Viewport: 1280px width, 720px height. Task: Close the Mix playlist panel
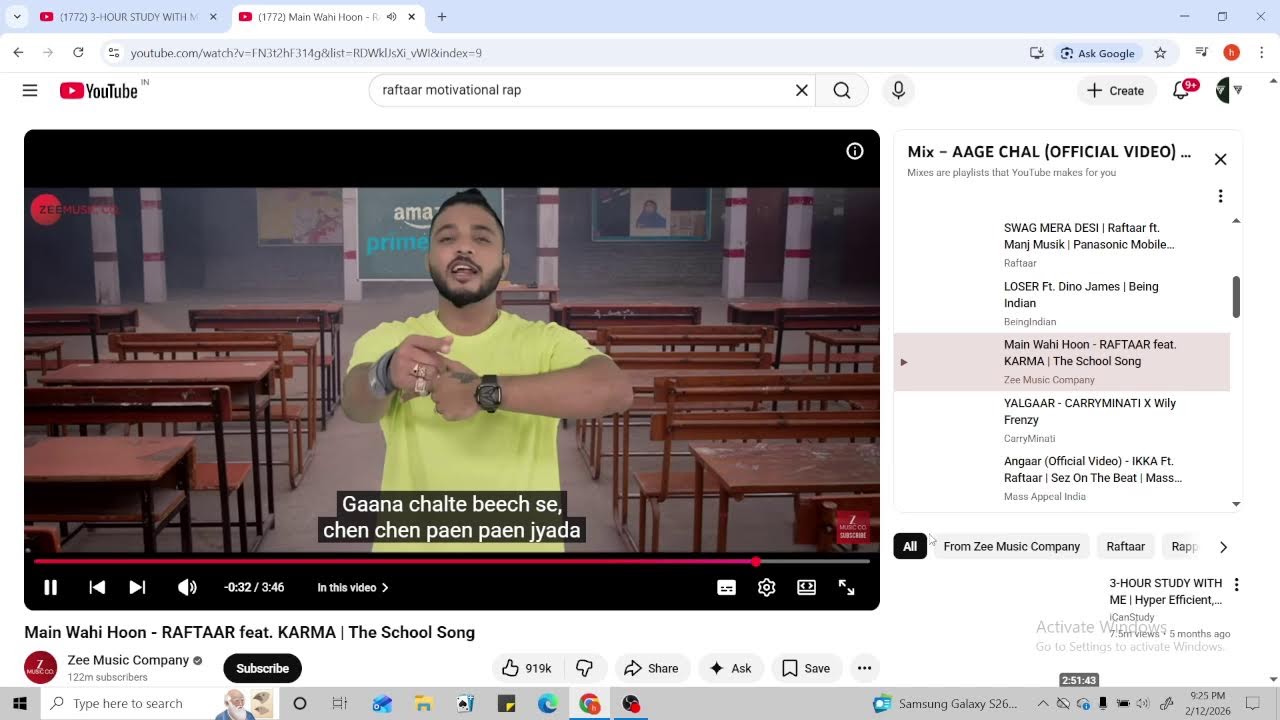click(x=1220, y=159)
